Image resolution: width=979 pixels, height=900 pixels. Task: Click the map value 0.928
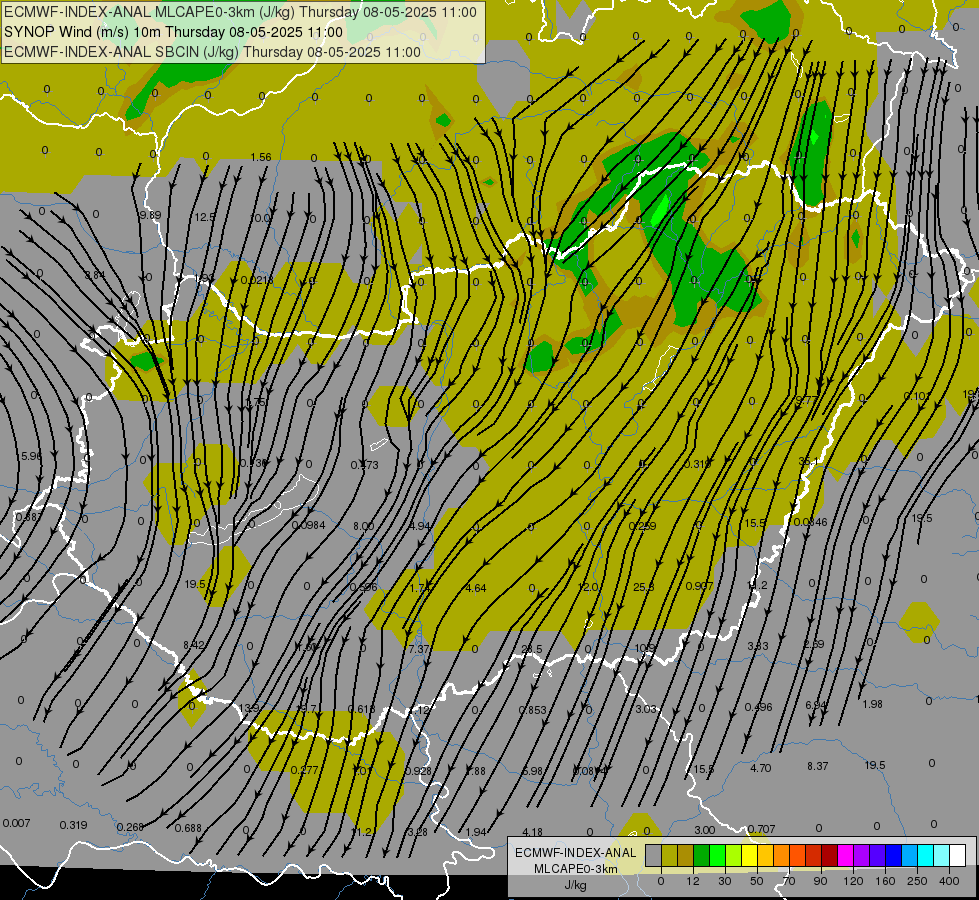pyautogui.click(x=418, y=771)
